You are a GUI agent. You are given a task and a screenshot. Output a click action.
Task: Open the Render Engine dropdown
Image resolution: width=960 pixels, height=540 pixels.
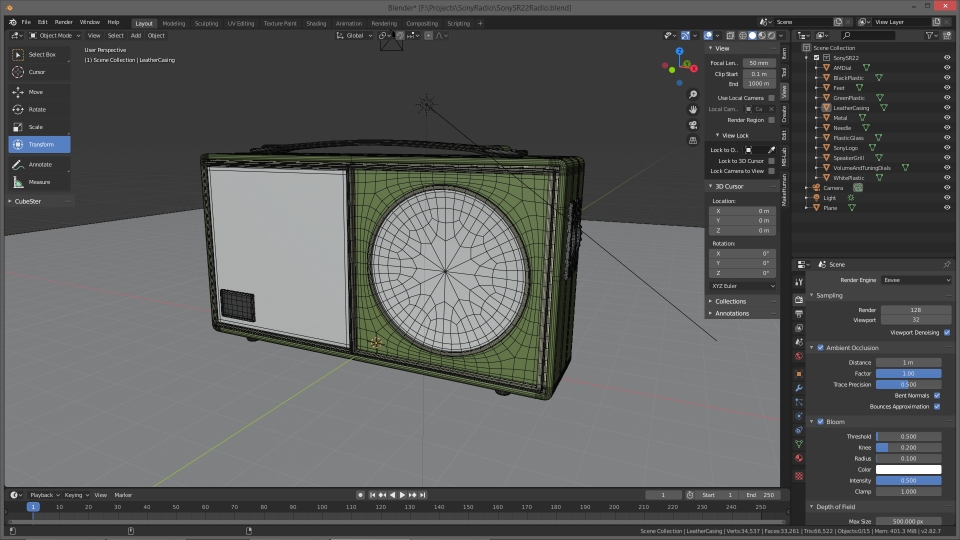(x=916, y=280)
